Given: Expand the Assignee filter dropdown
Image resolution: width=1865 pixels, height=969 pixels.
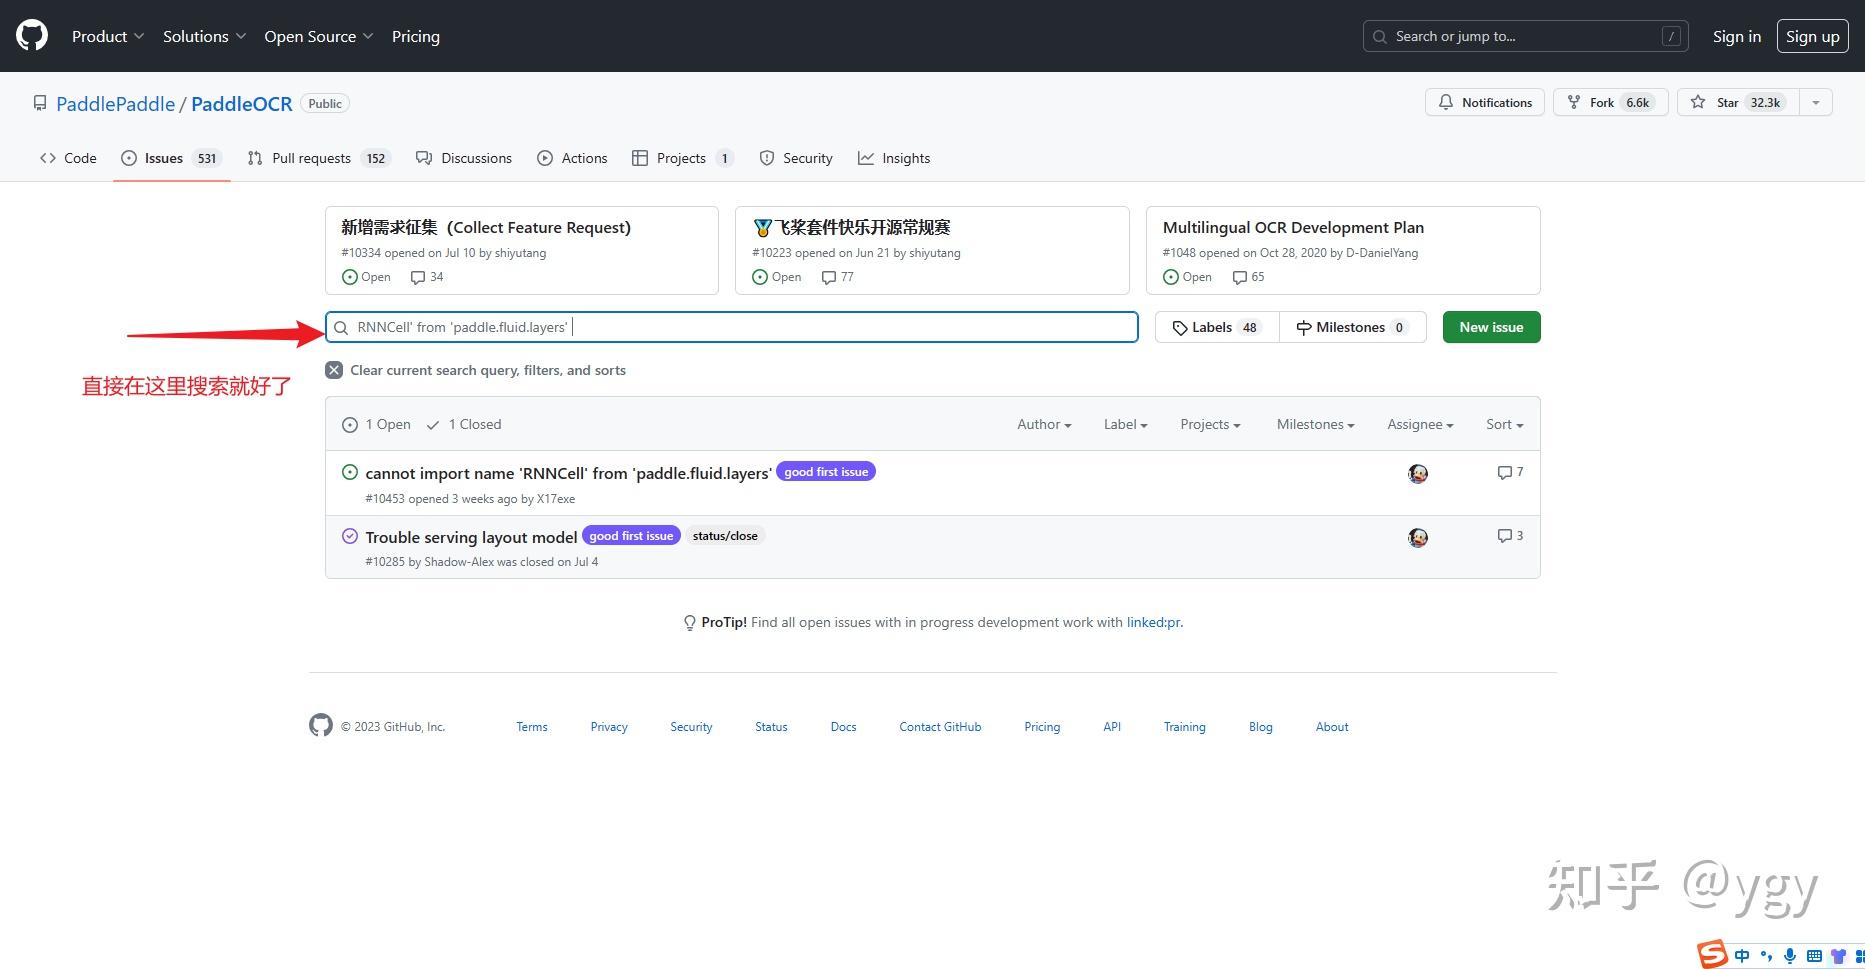Looking at the screenshot, I should click(x=1420, y=424).
